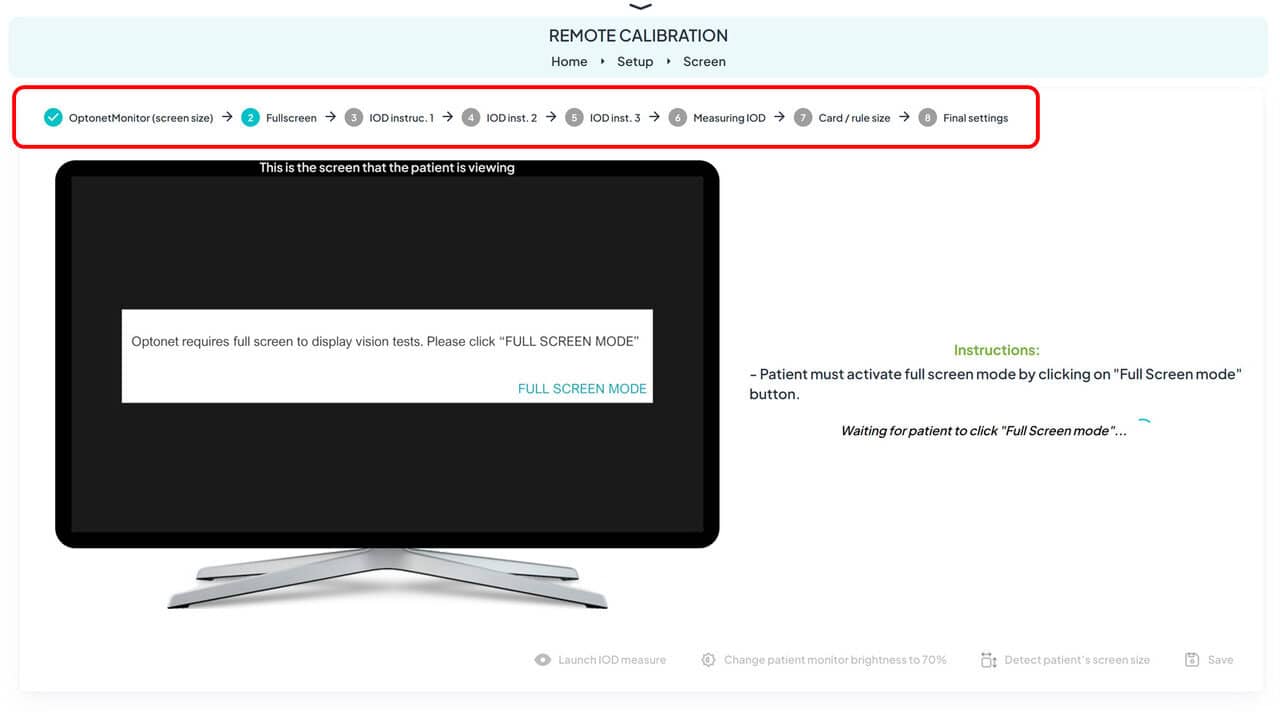Open the IOD inst. 3 step
The width and height of the screenshot is (1280, 721).
tap(614, 118)
